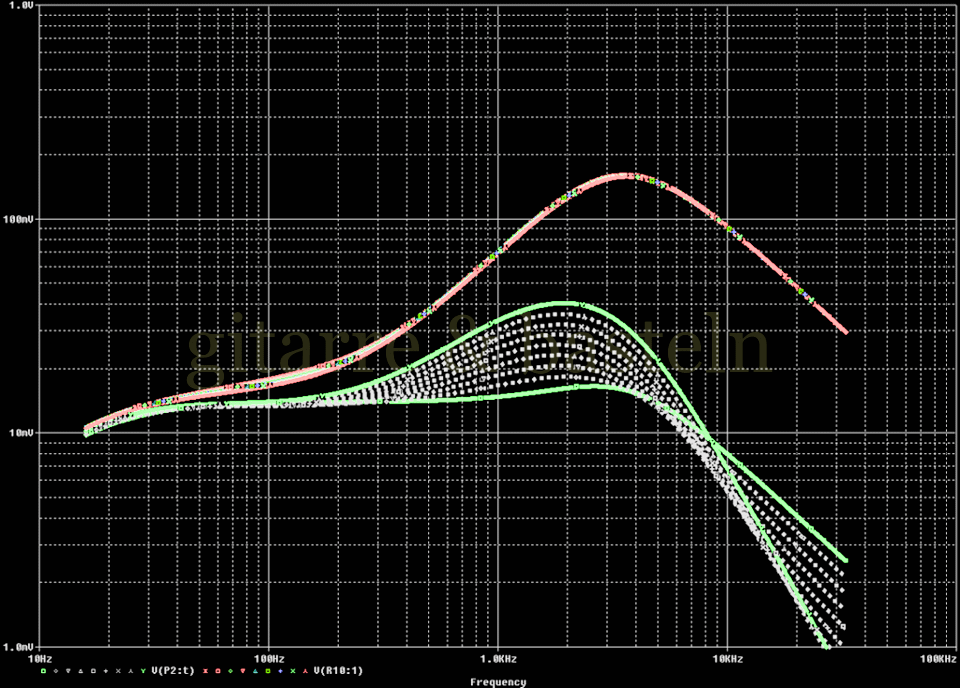Click the peak of the pink curve
Screen dimensions: 960x688
(x=627, y=176)
